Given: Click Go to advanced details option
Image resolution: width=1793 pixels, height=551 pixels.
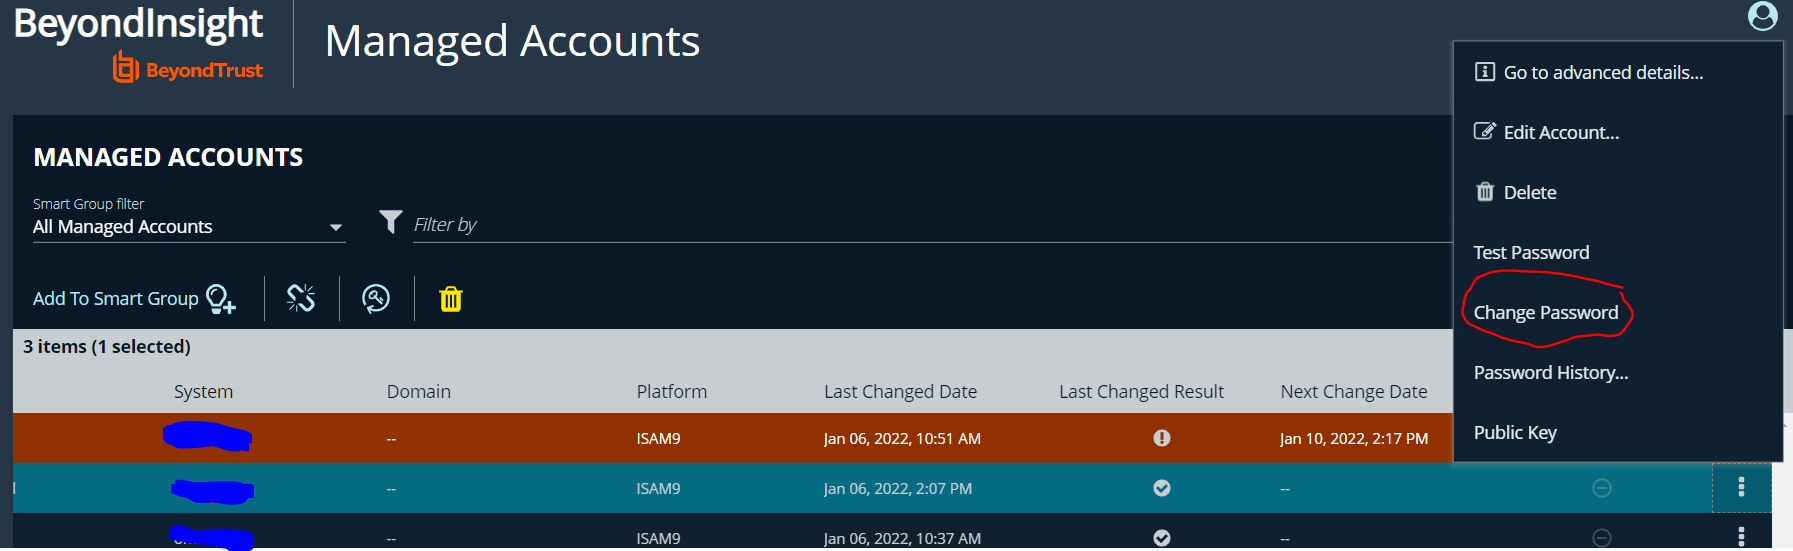Looking at the screenshot, I should click(1602, 73).
